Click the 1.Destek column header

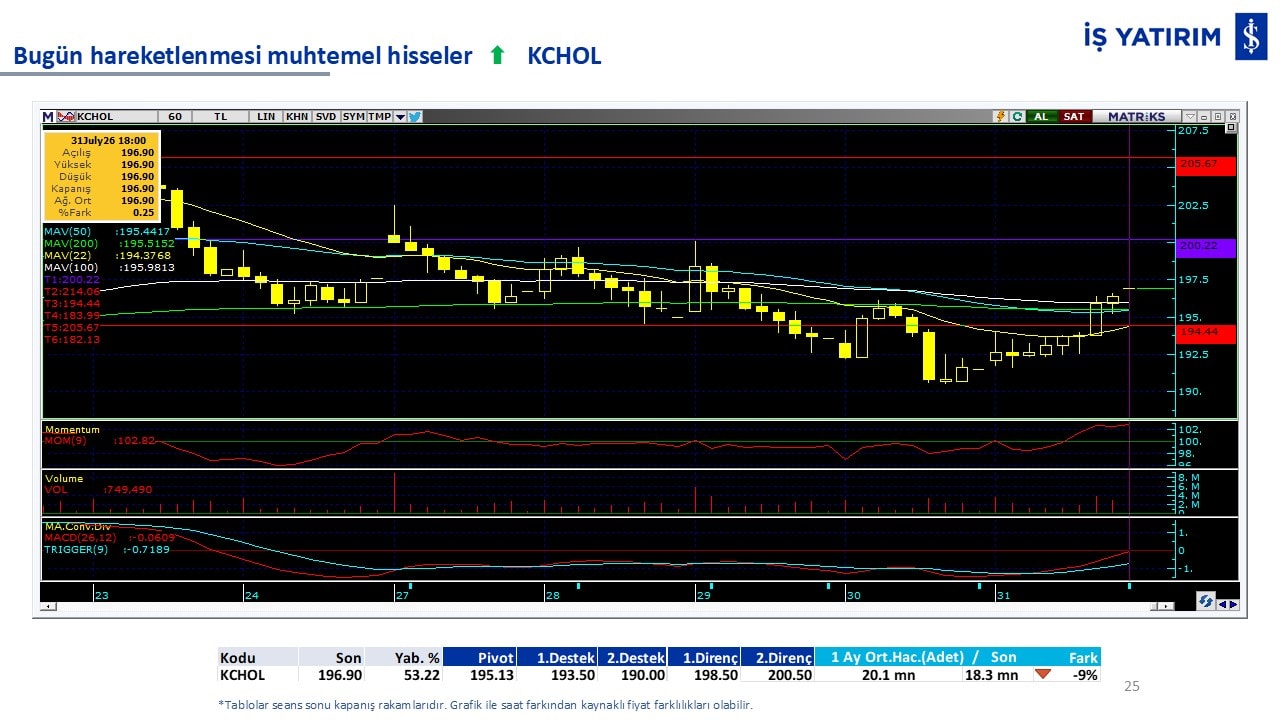coord(557,657)
